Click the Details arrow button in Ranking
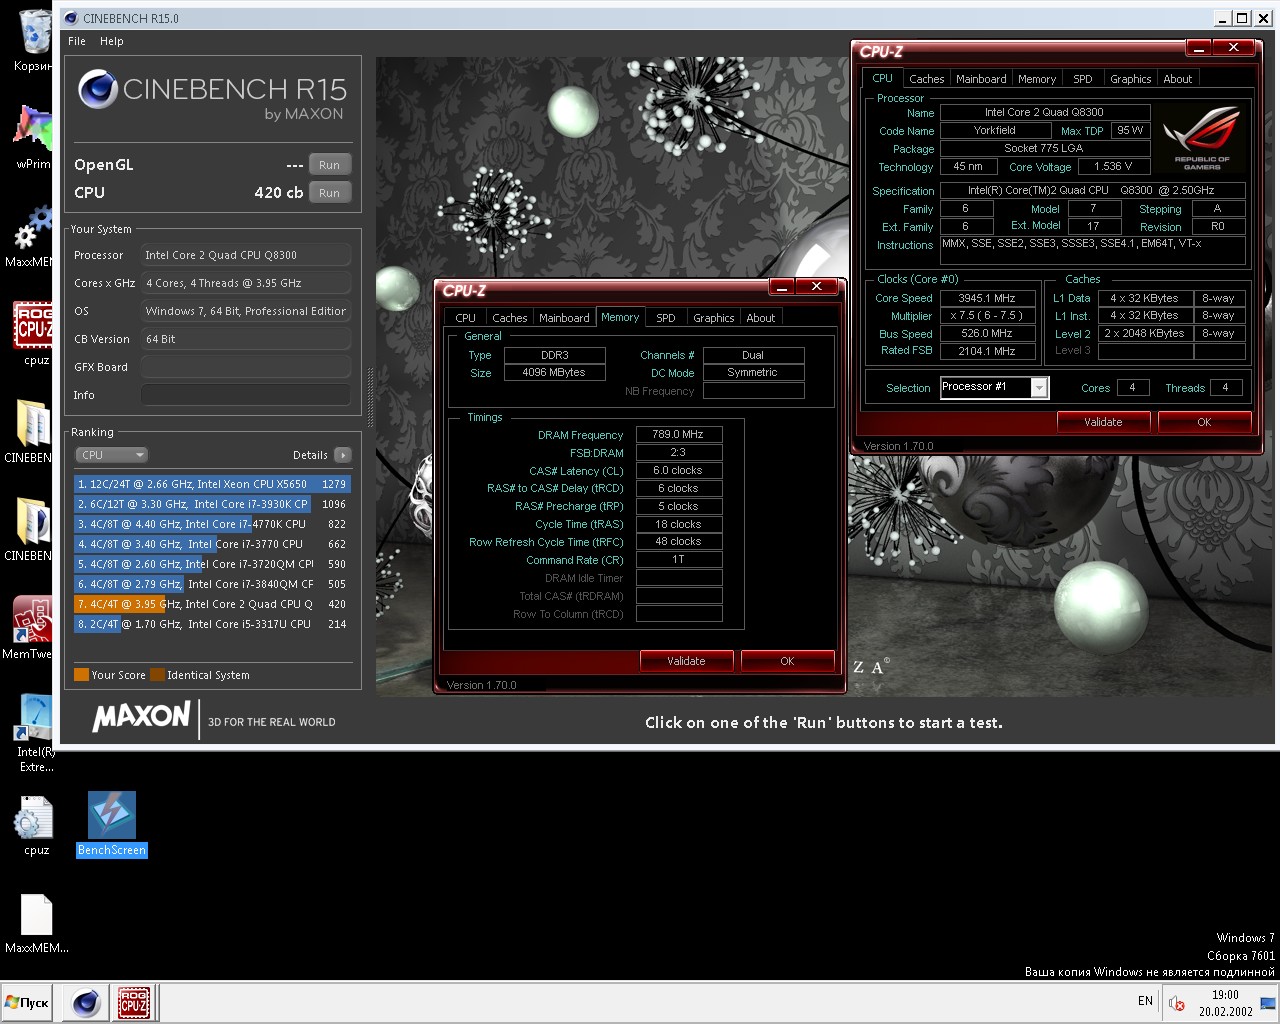This screenshot has height=1024, width=1280. [342, 455]
